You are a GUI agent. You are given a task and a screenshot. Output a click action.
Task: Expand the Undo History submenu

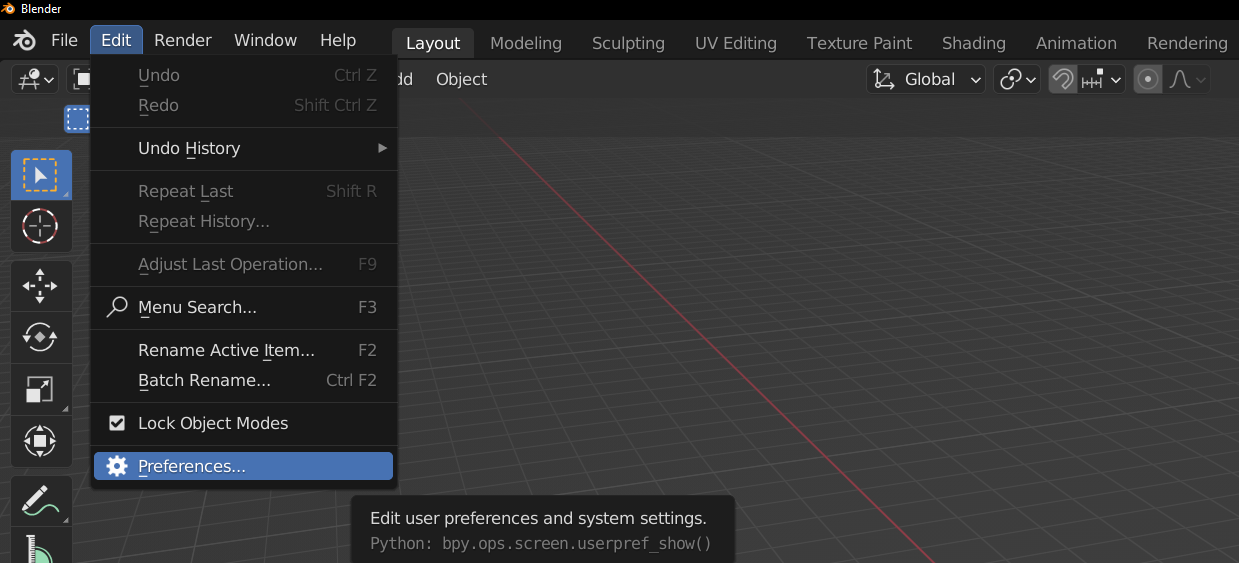[243, 148]
